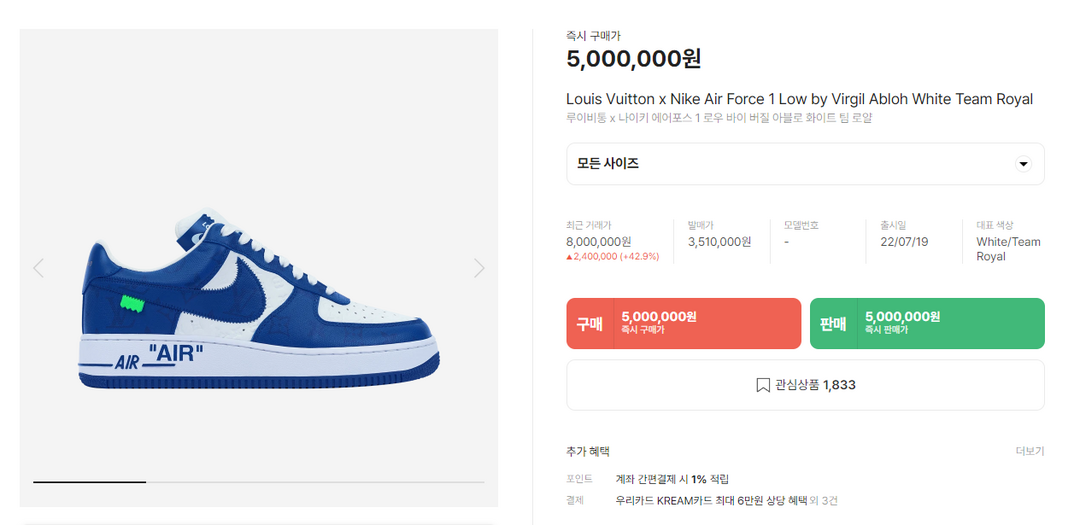Click the 발매가 3,510,000원 value

[x=719, y=242]
